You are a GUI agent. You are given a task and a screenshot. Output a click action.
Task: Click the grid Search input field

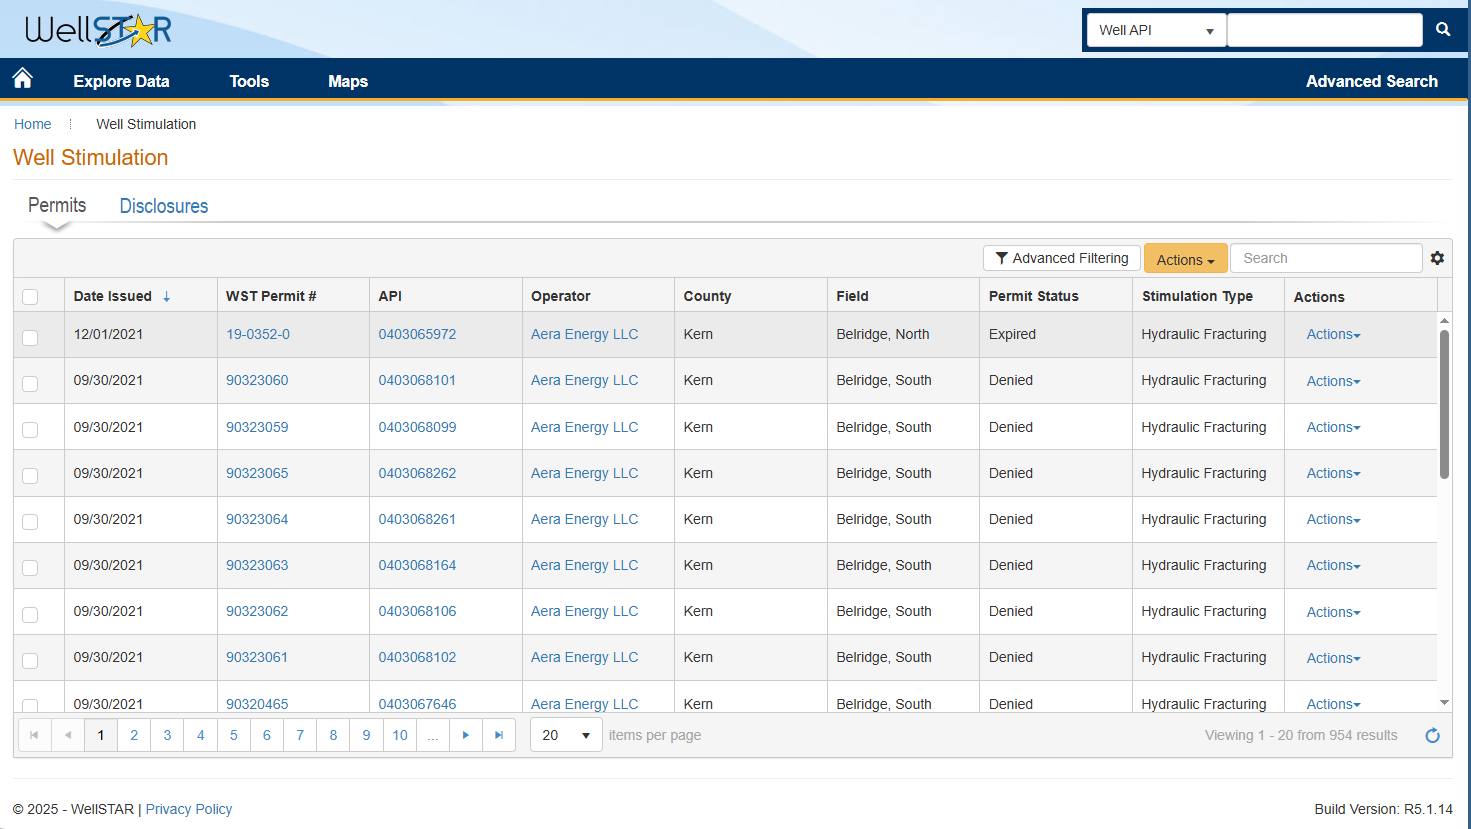[x=1325, y=258]
